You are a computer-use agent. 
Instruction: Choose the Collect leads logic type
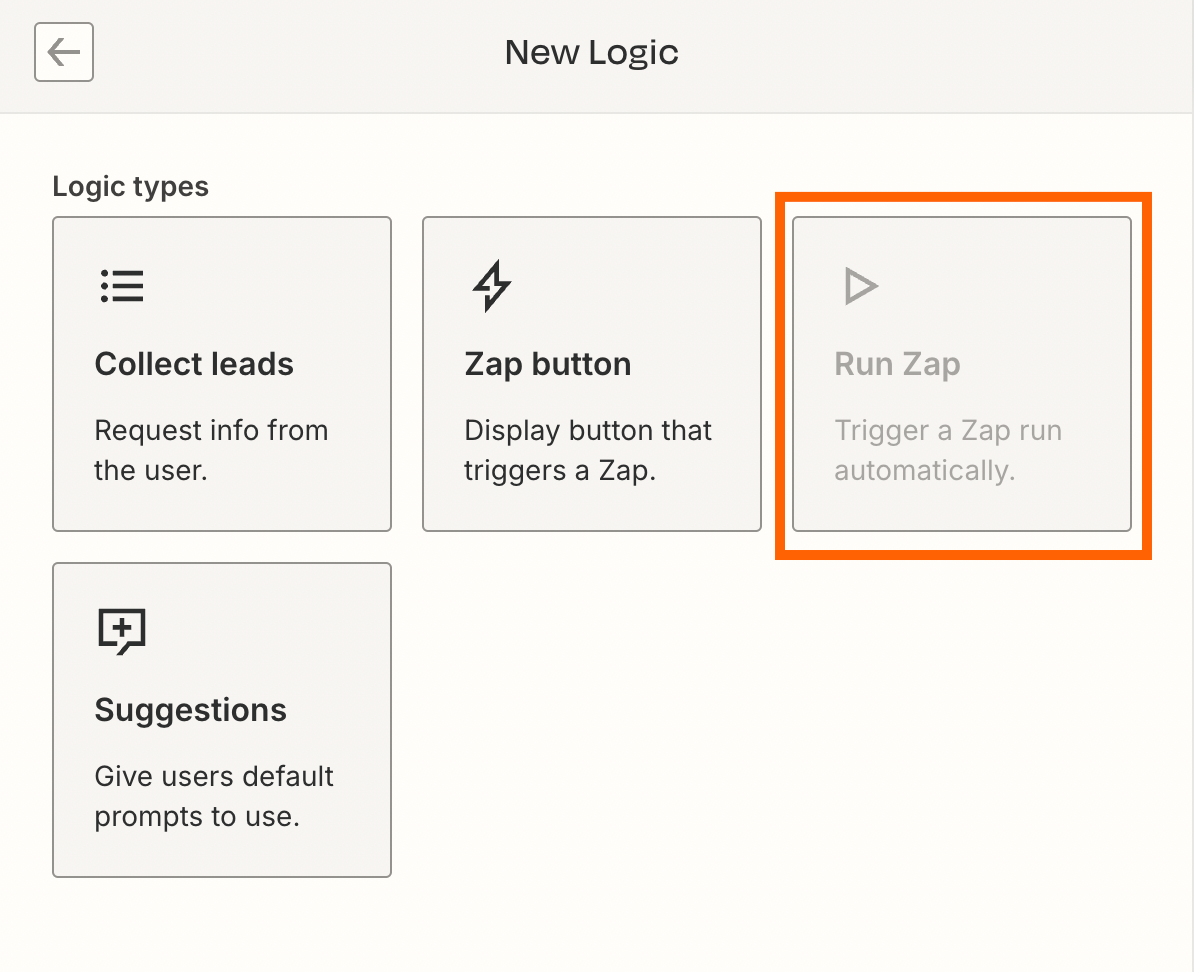[222, 374]
